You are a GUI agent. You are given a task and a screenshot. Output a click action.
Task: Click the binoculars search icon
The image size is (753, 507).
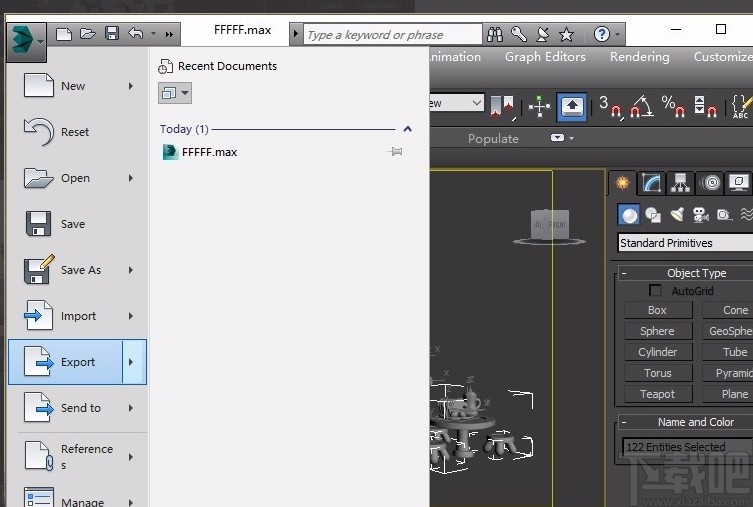(495, 34)
